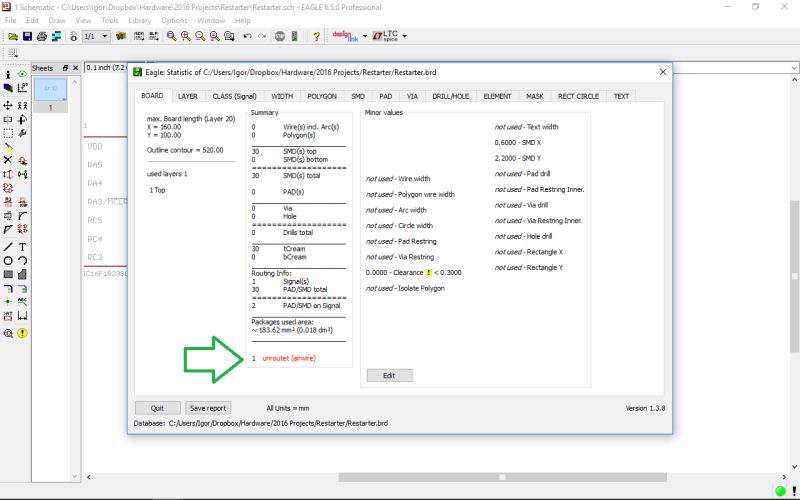Screen dimensions: 800x500
Task: Select the Show (eye) tool
Action: [22, 74]
